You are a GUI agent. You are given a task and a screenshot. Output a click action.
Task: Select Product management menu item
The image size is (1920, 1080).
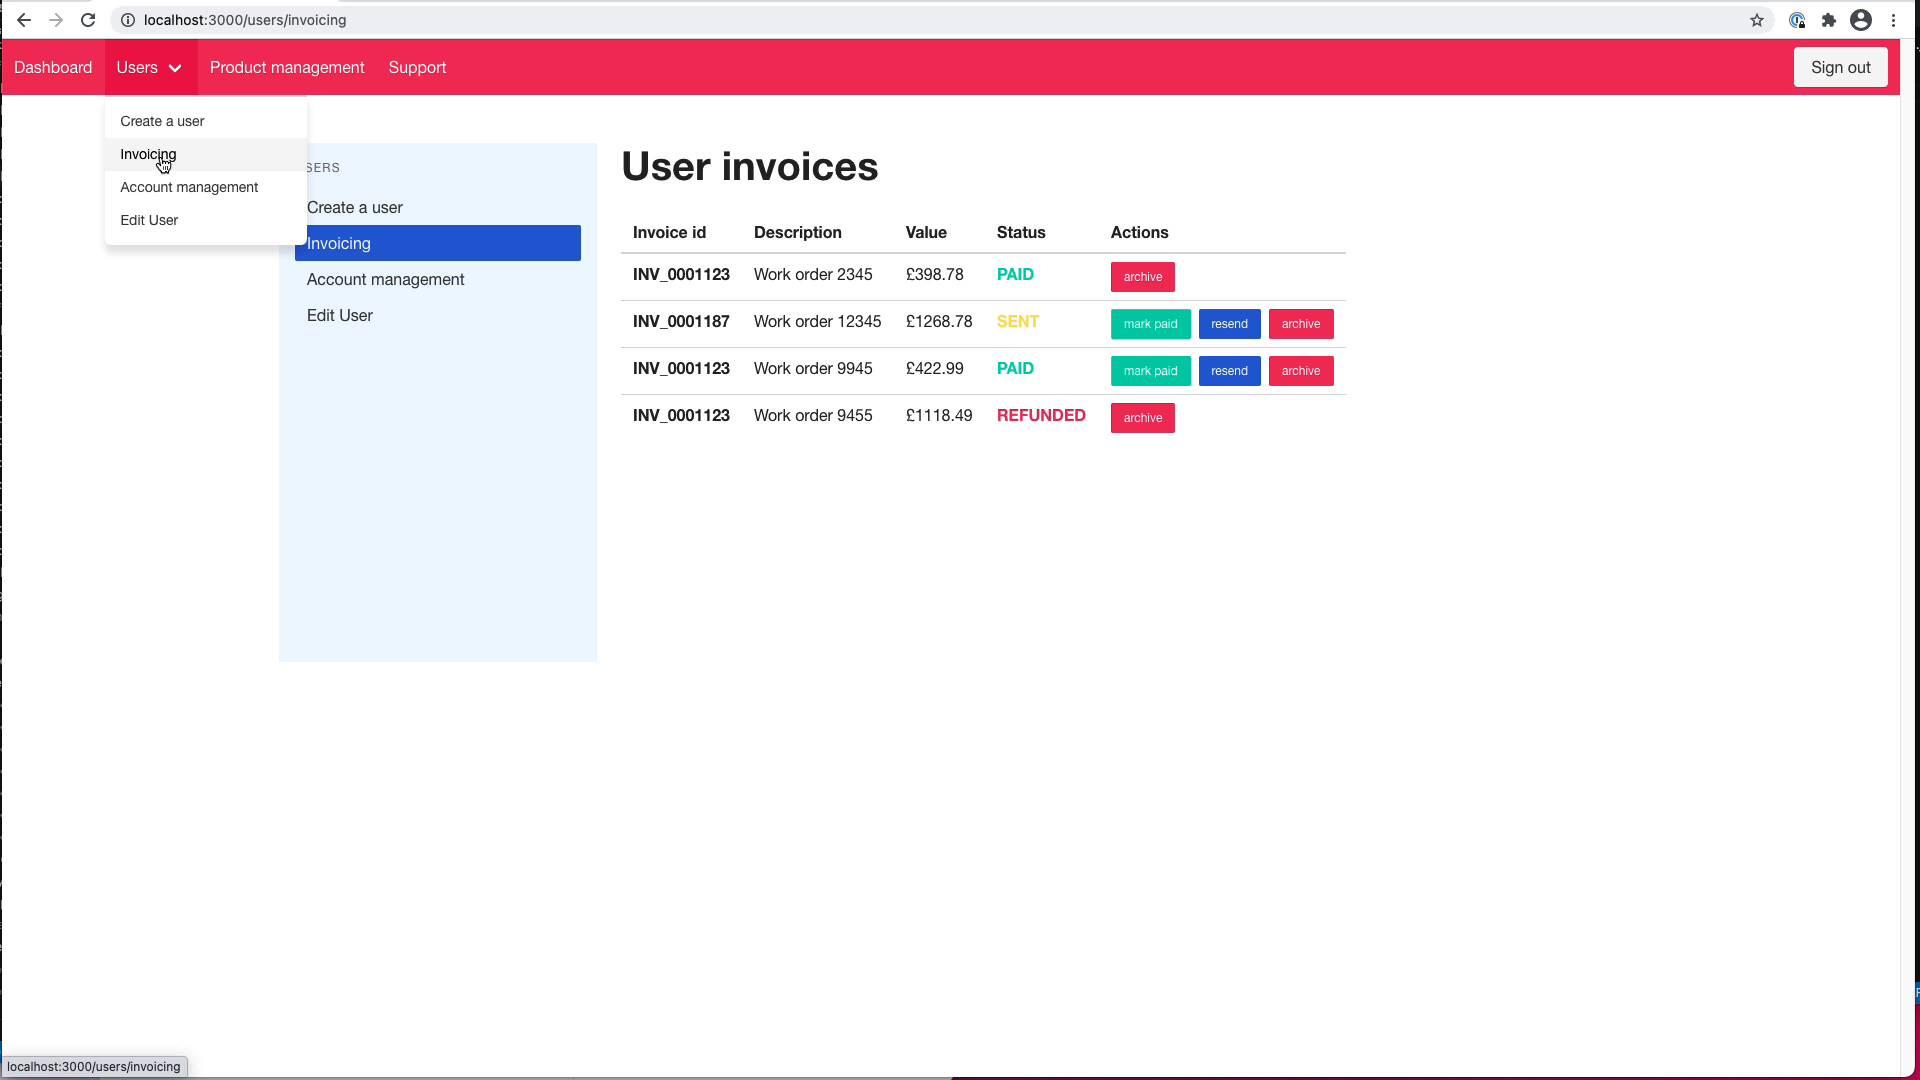click(x=287, y=67)
